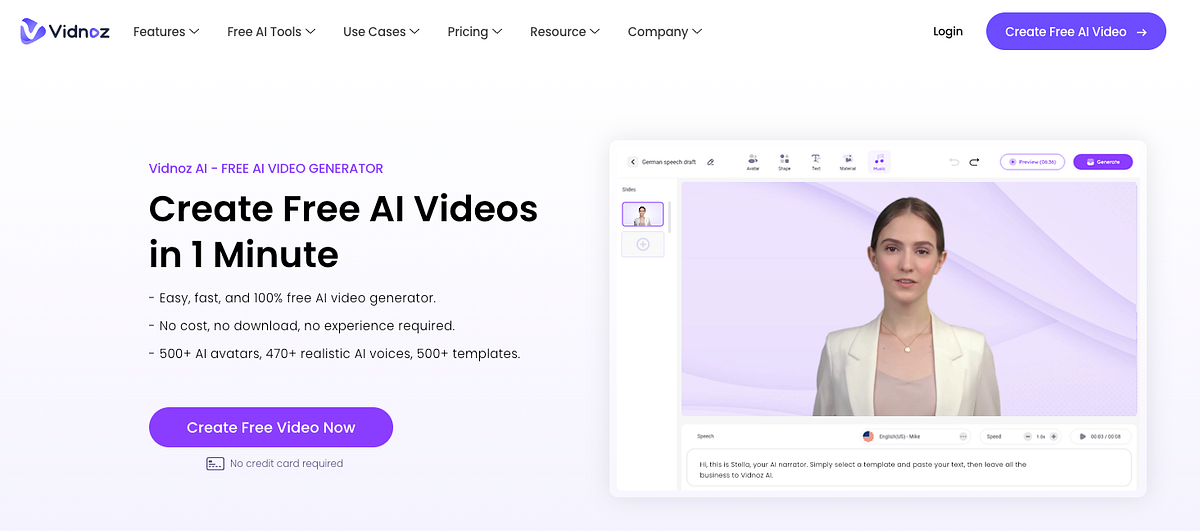The height and width of the screenshot is (531, 1200).
Task: Click Create Free Video Now button
Action: [x=271, y=427]
